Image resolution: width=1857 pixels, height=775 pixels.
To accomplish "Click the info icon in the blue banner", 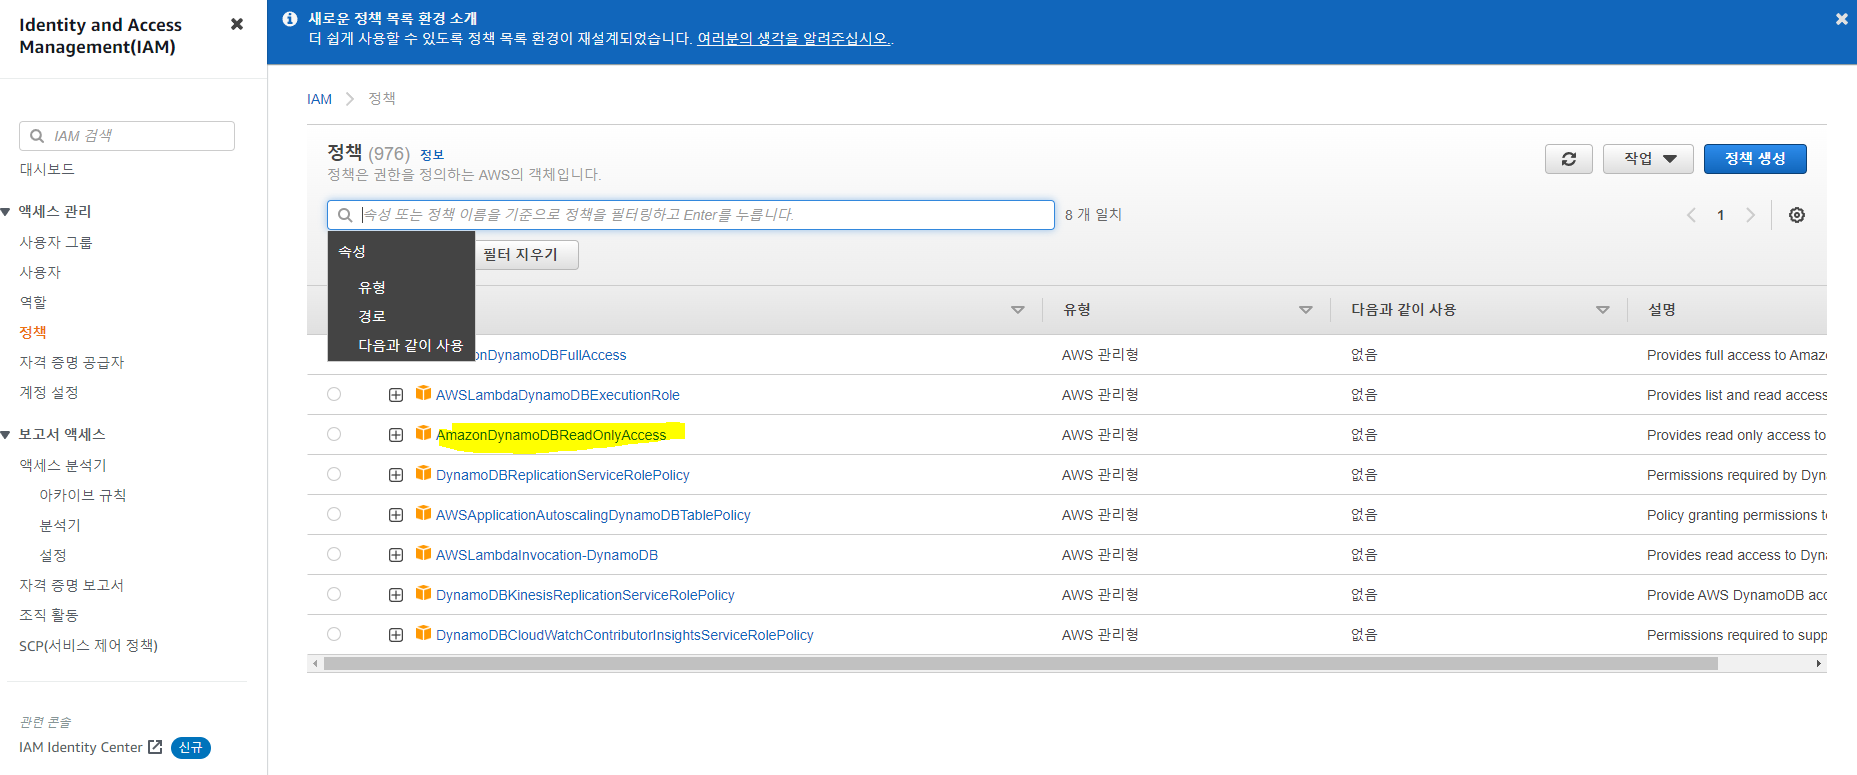I will click(x=290, y=19).
